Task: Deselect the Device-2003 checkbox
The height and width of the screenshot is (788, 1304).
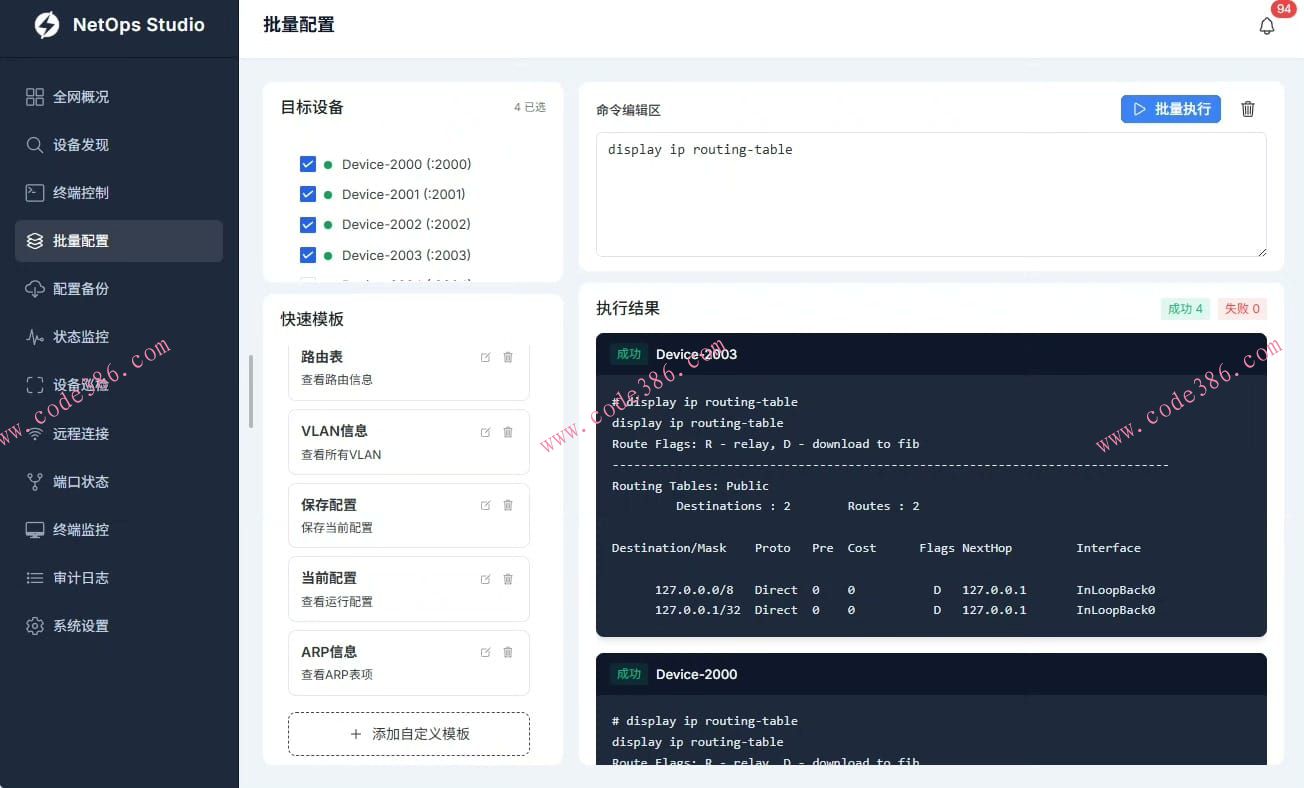Action: click(x=308, y=255)
